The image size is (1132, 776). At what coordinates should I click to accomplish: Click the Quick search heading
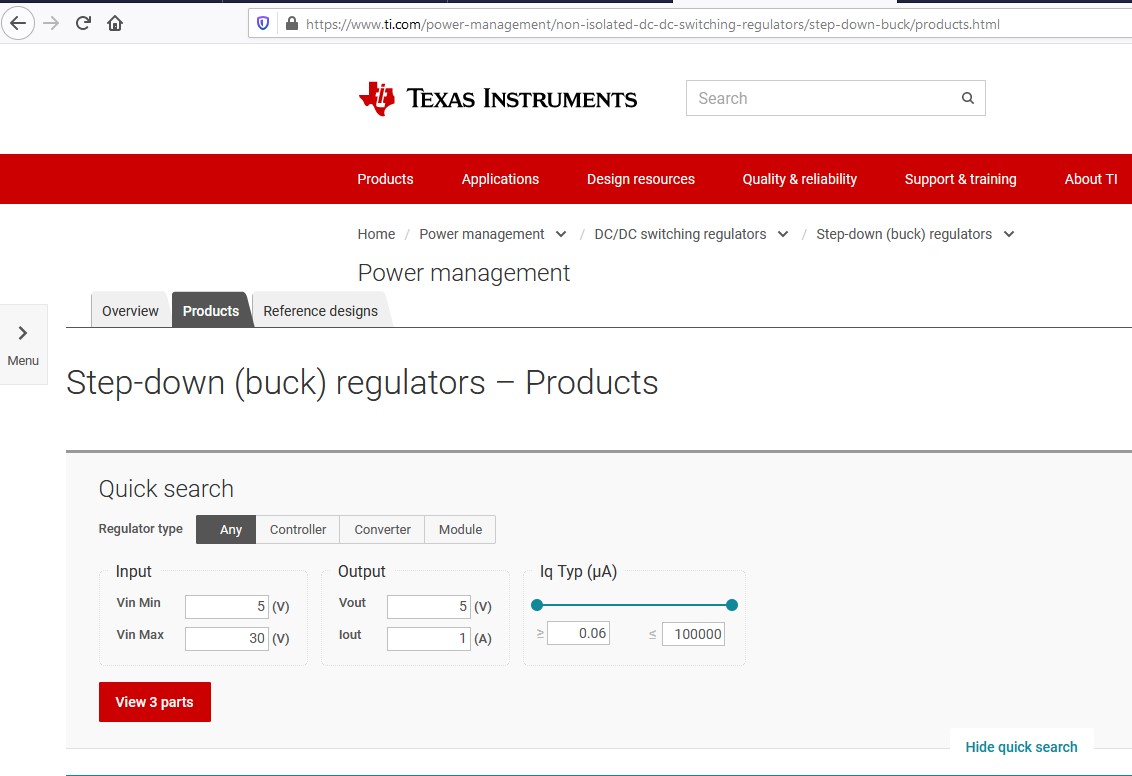point(166,489)
